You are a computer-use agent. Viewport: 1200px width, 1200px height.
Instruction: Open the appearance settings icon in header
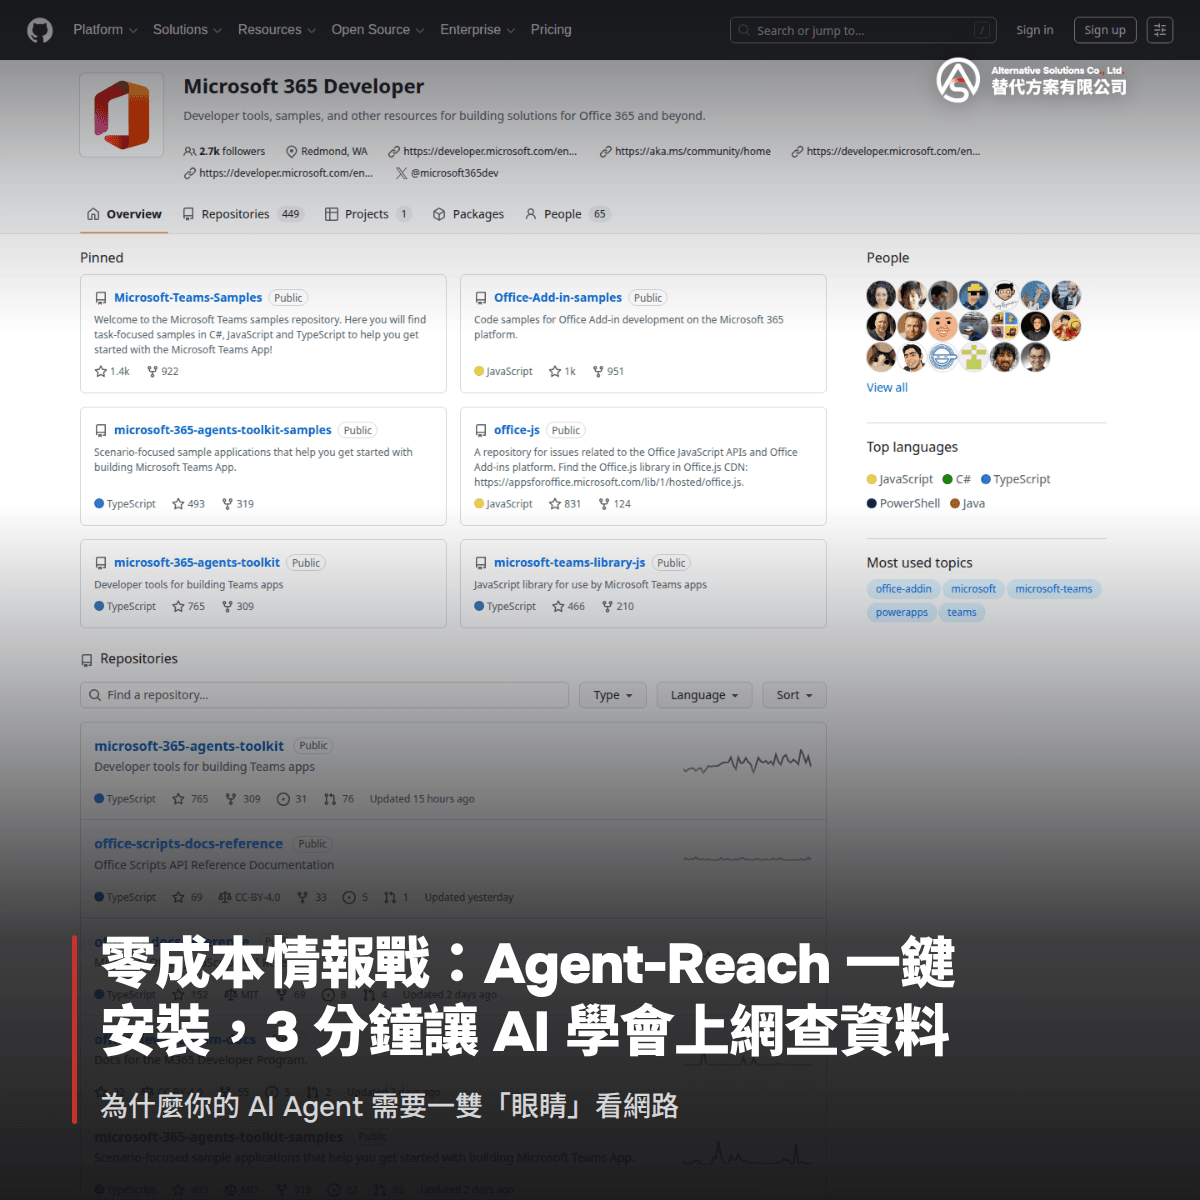point(1160,30)
